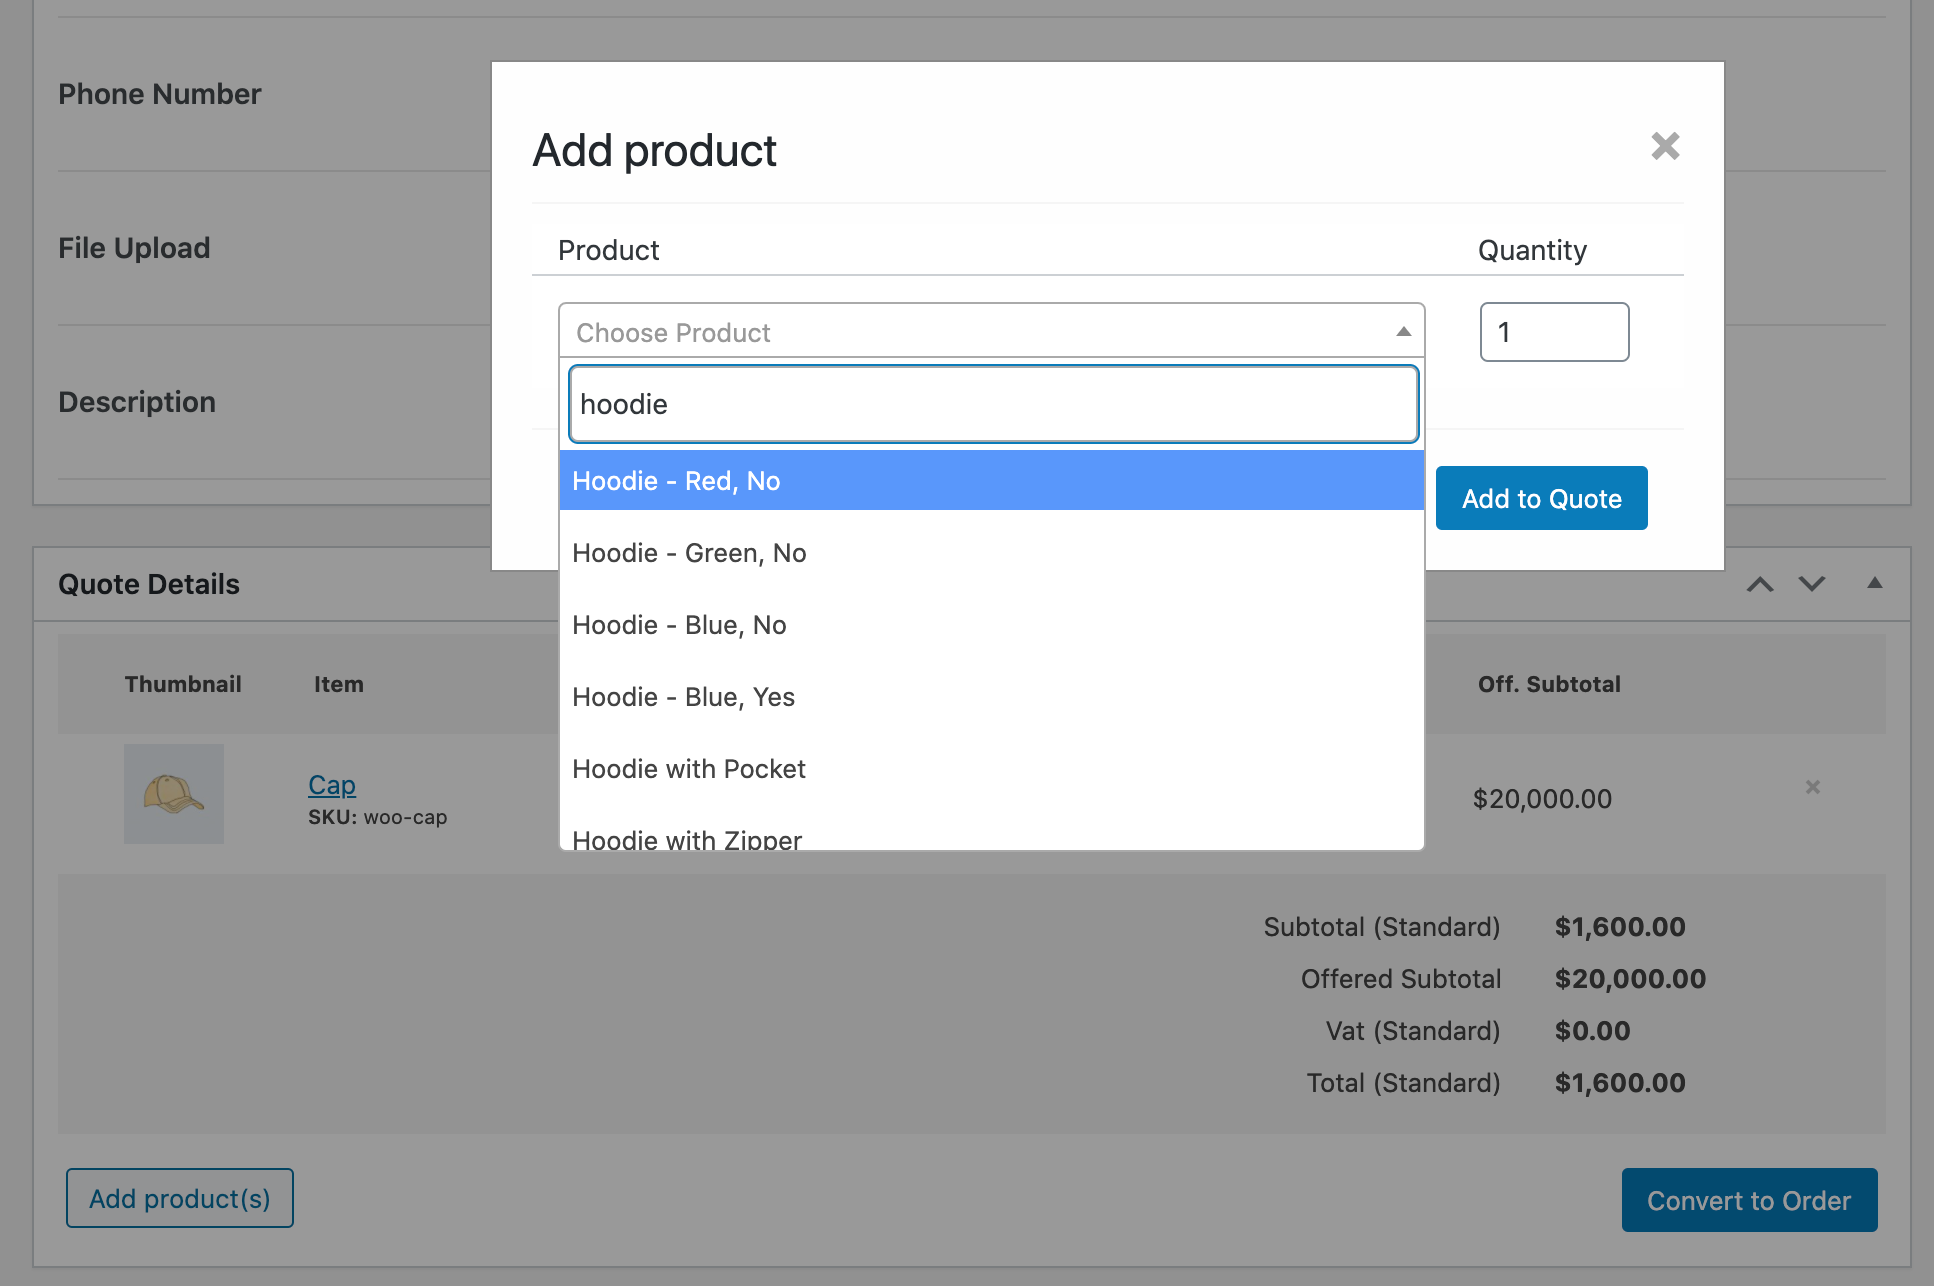Open the Choose Product dropdown
1934x1286 pixels.
coord(991,332)
